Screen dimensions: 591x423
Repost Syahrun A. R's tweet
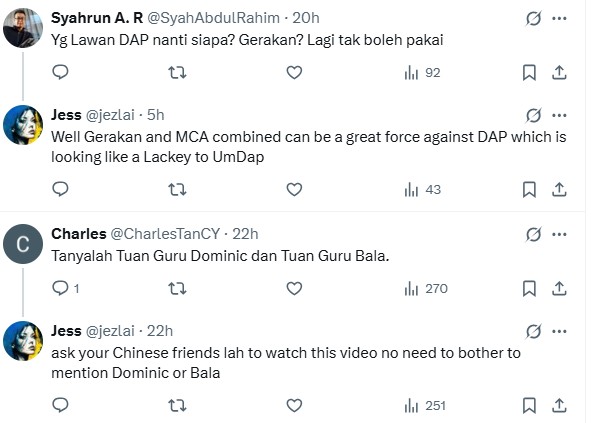177,72
